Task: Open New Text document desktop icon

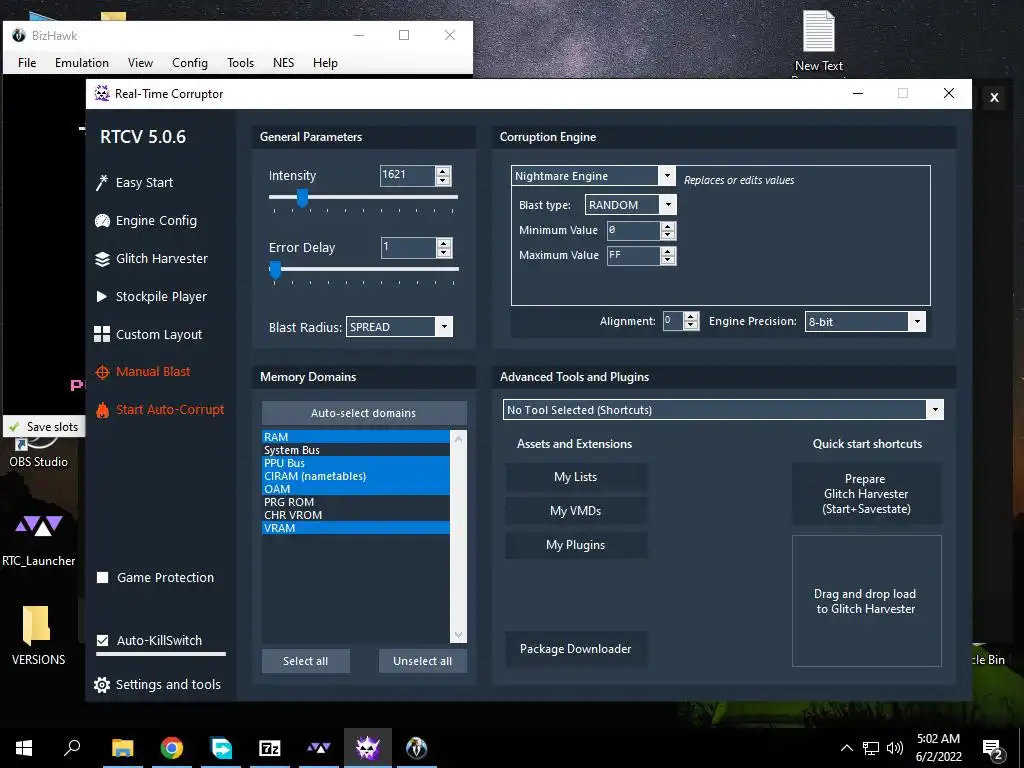Action: (818, 40)
